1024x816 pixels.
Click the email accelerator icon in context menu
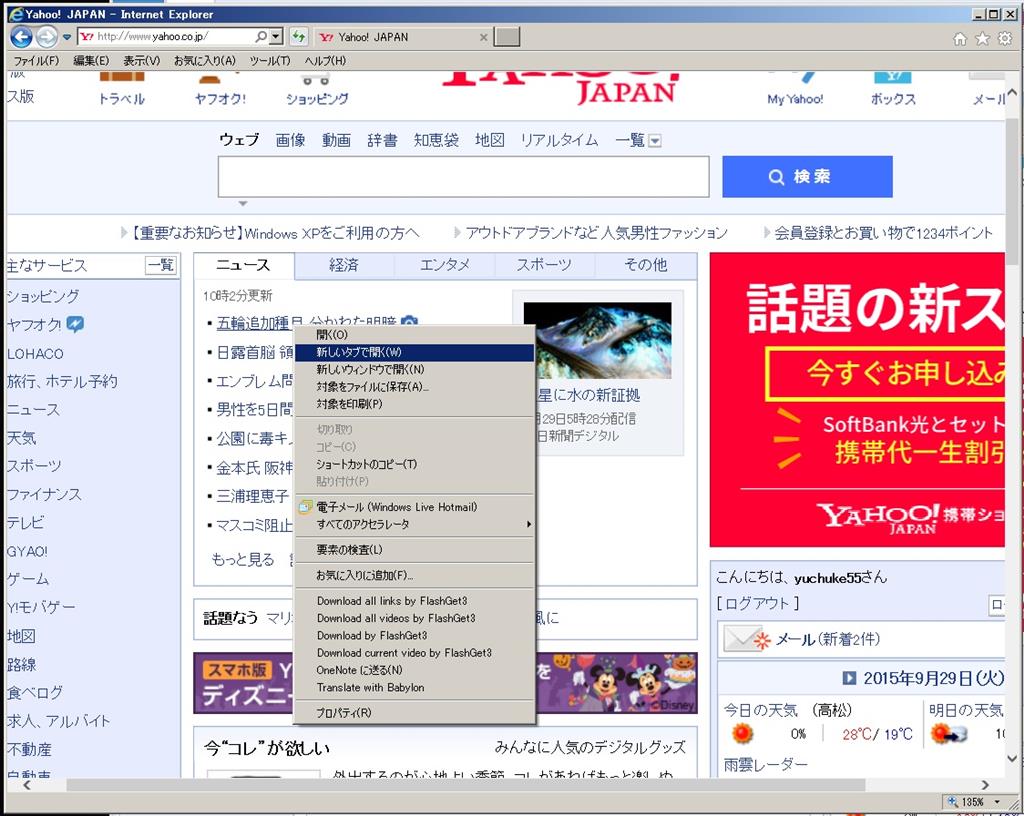[305, 507]
